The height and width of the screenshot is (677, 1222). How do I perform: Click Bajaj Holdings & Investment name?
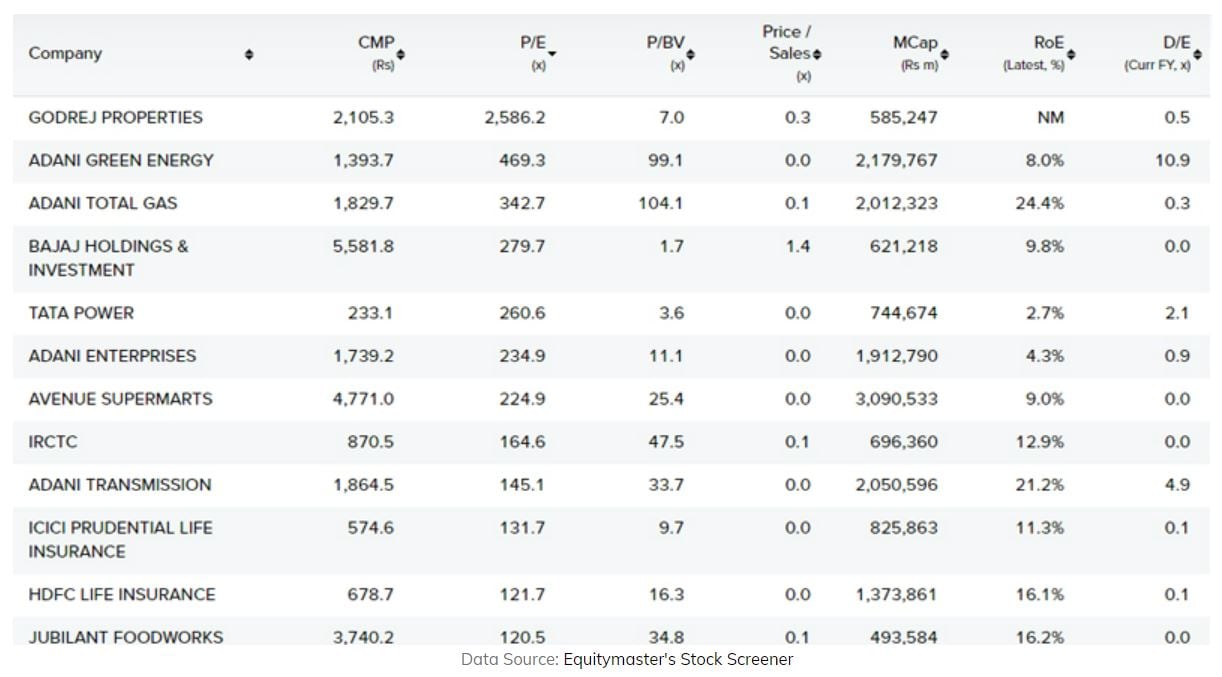tap(108, 258)
